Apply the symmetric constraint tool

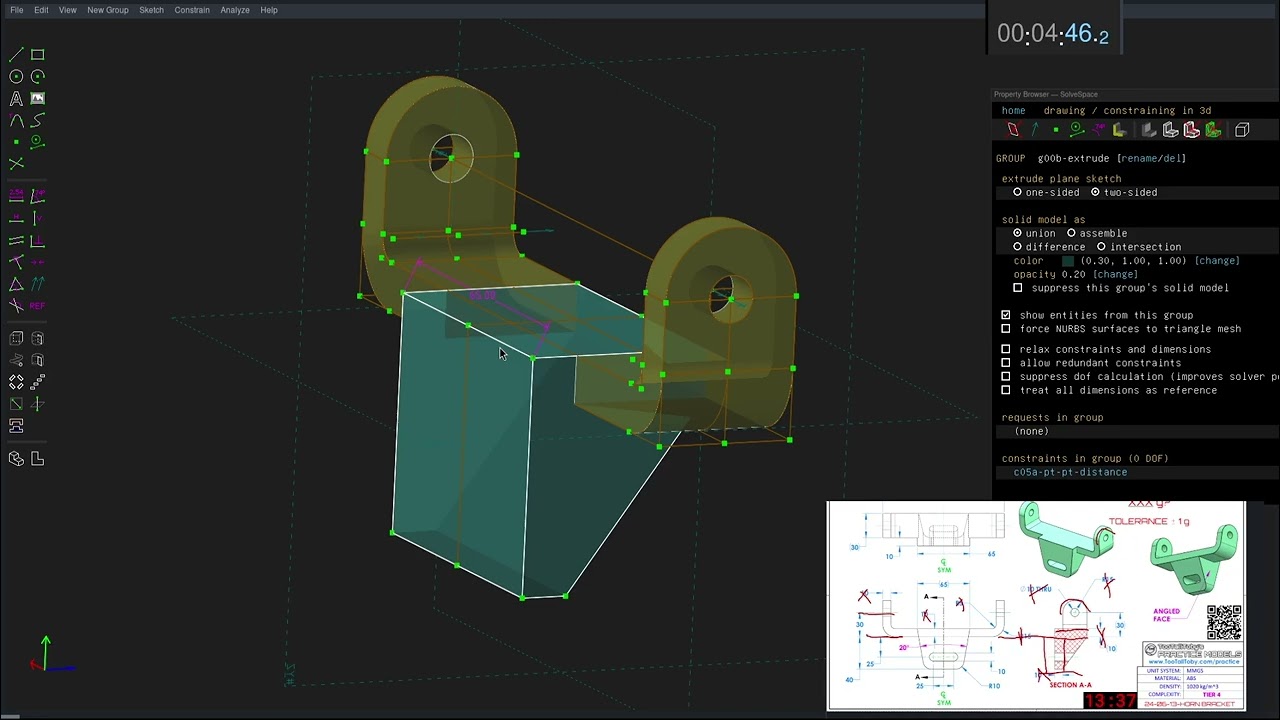pos(37,262)
